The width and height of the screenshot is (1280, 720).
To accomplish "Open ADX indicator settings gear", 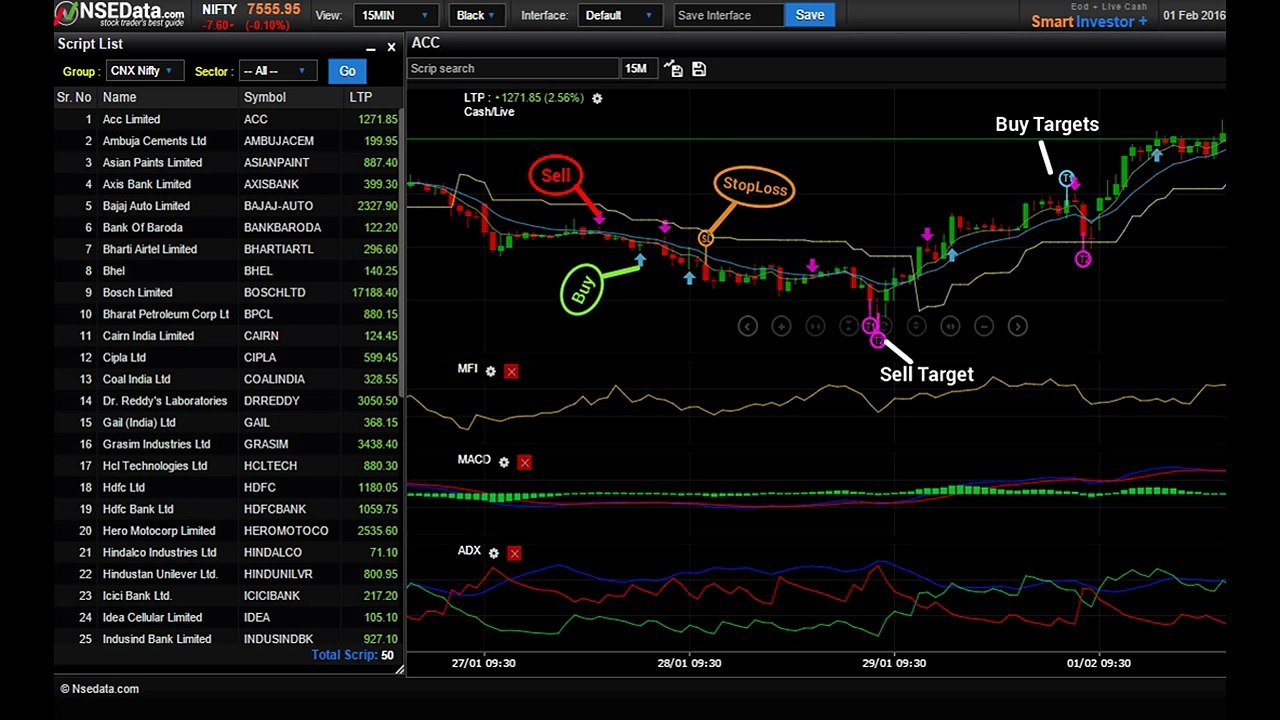I will 493,553.
